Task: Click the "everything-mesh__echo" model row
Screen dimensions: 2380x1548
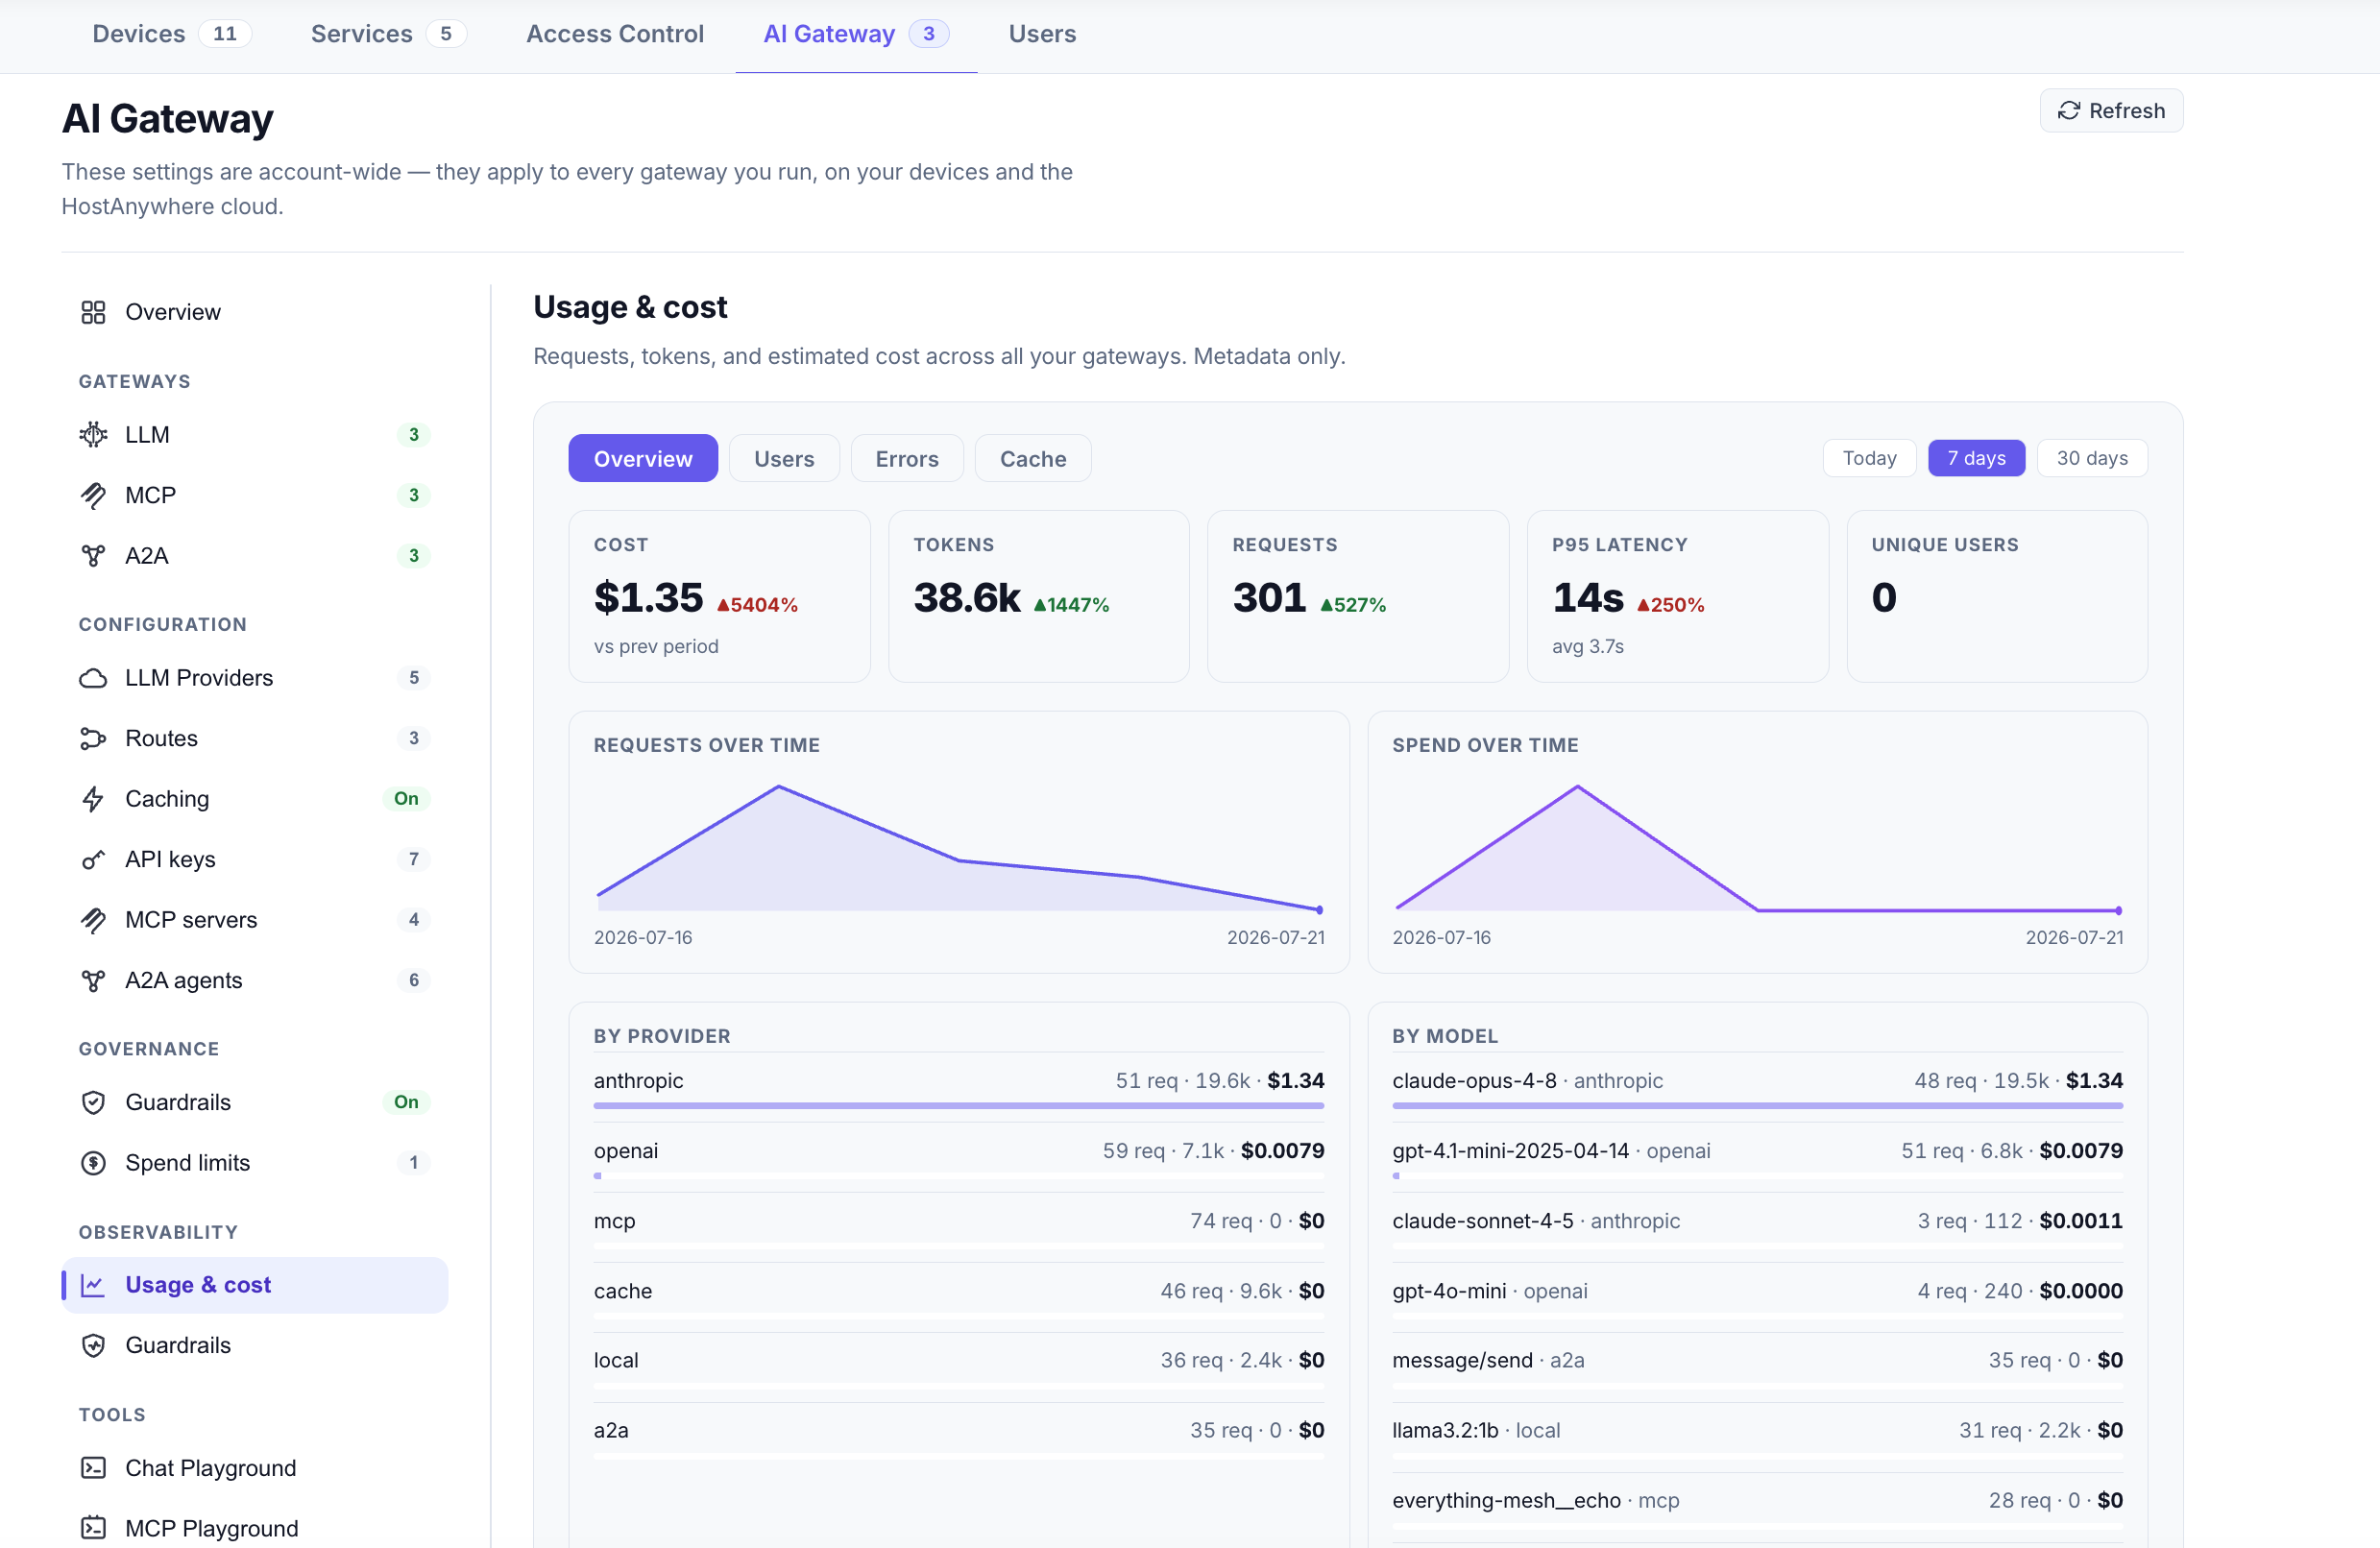Action: point(1757,1507)
